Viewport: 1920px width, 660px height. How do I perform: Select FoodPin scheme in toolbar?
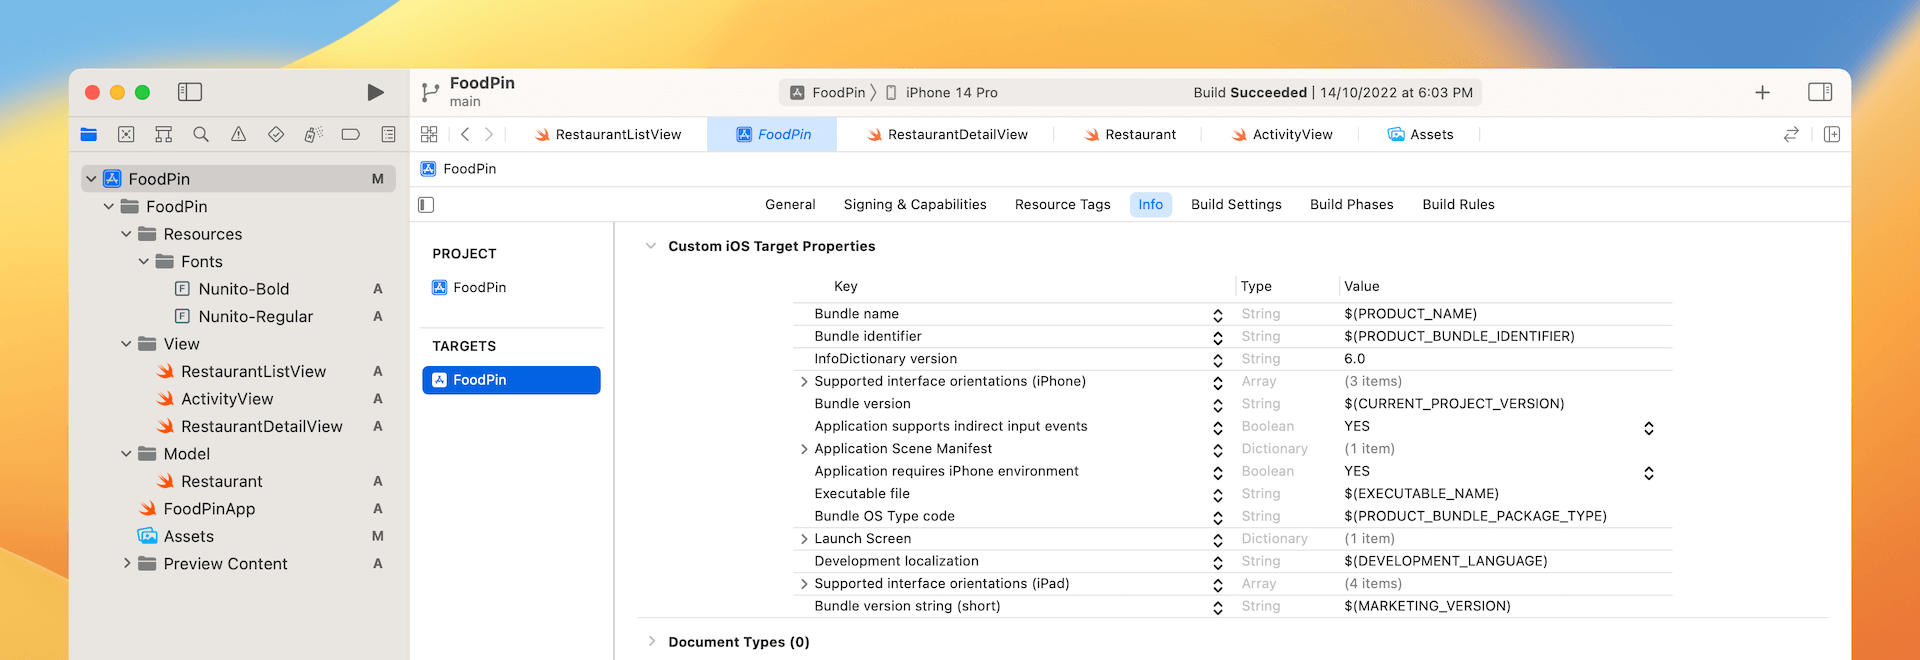[828, 92]
